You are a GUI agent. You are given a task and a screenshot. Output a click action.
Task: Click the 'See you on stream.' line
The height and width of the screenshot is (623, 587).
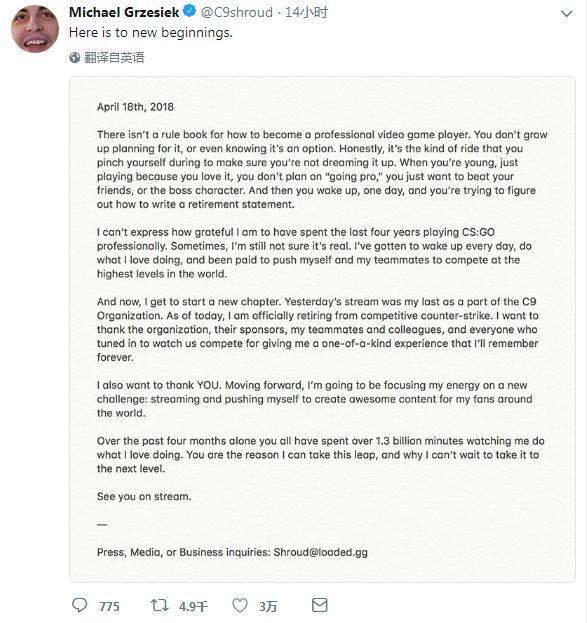(x=144, y=496)
